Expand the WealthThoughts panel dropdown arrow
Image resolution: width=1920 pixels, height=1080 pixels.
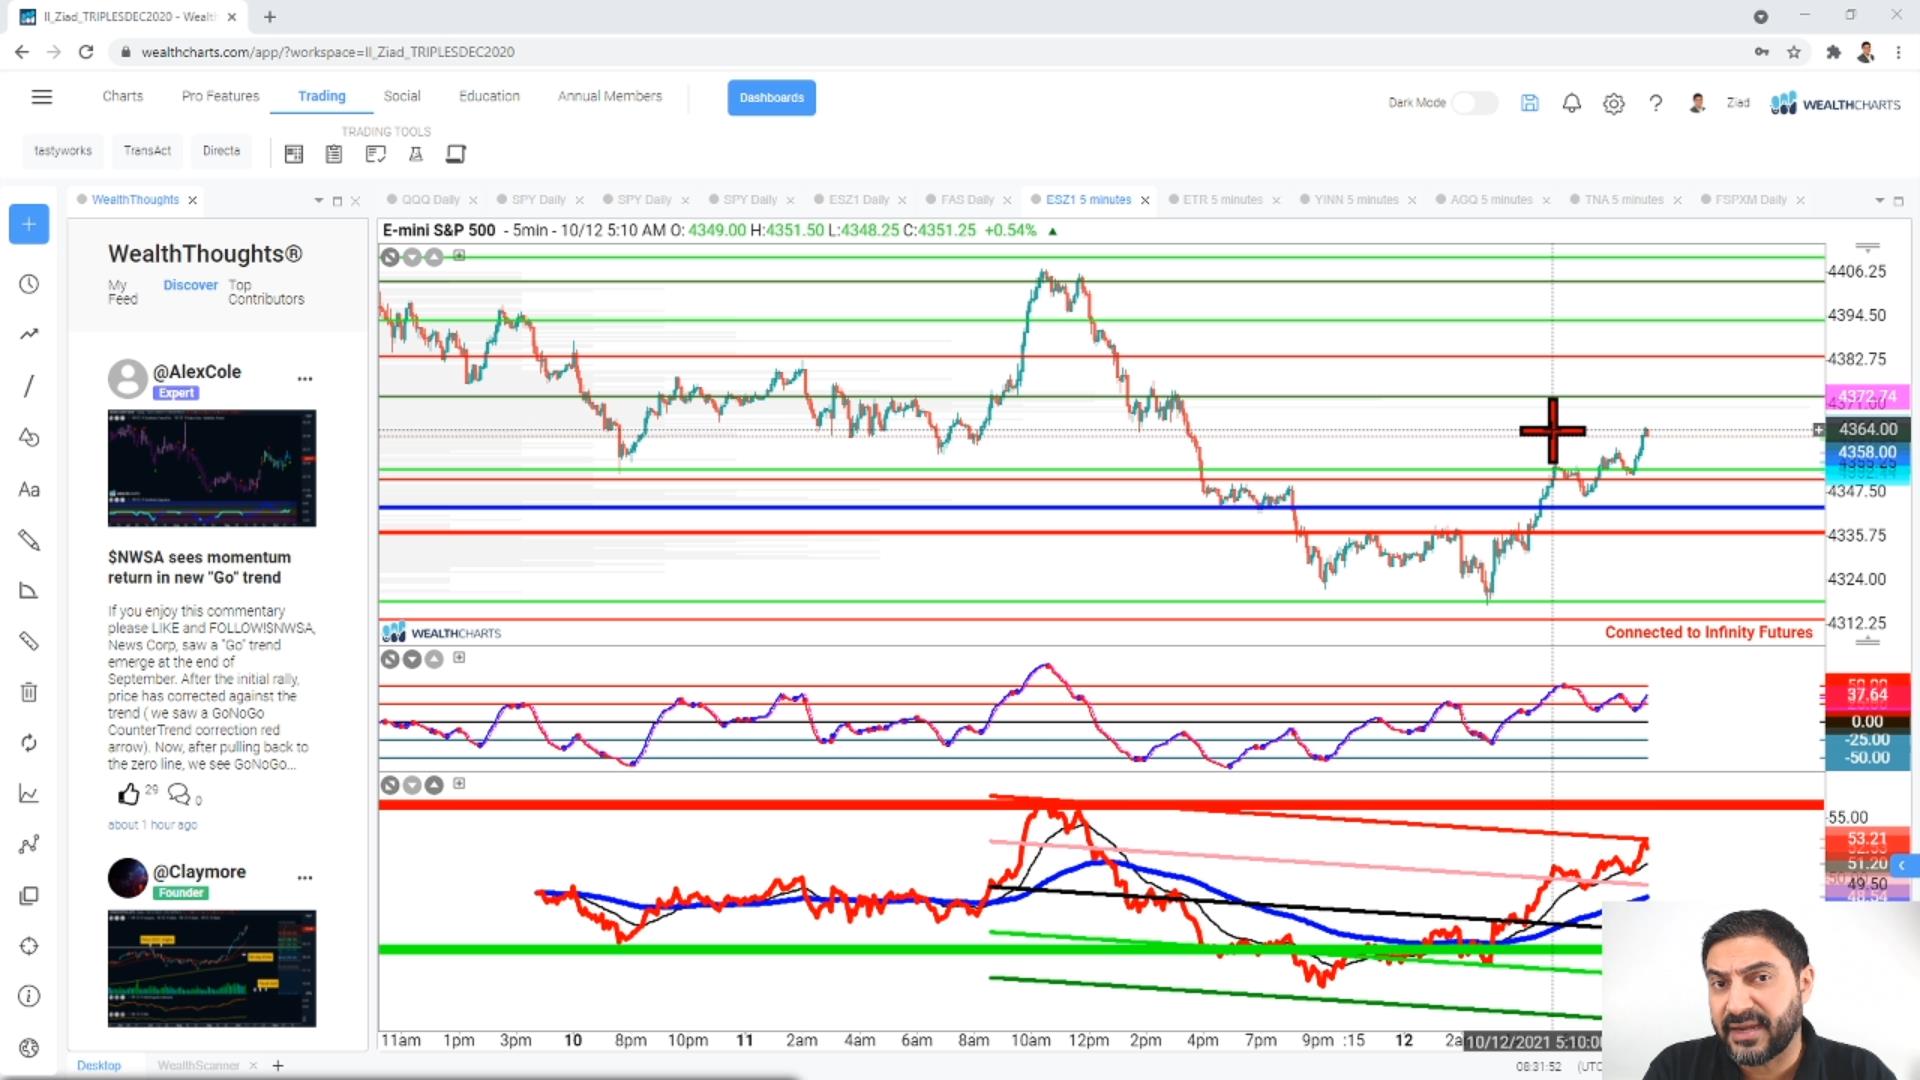(319, 201)
